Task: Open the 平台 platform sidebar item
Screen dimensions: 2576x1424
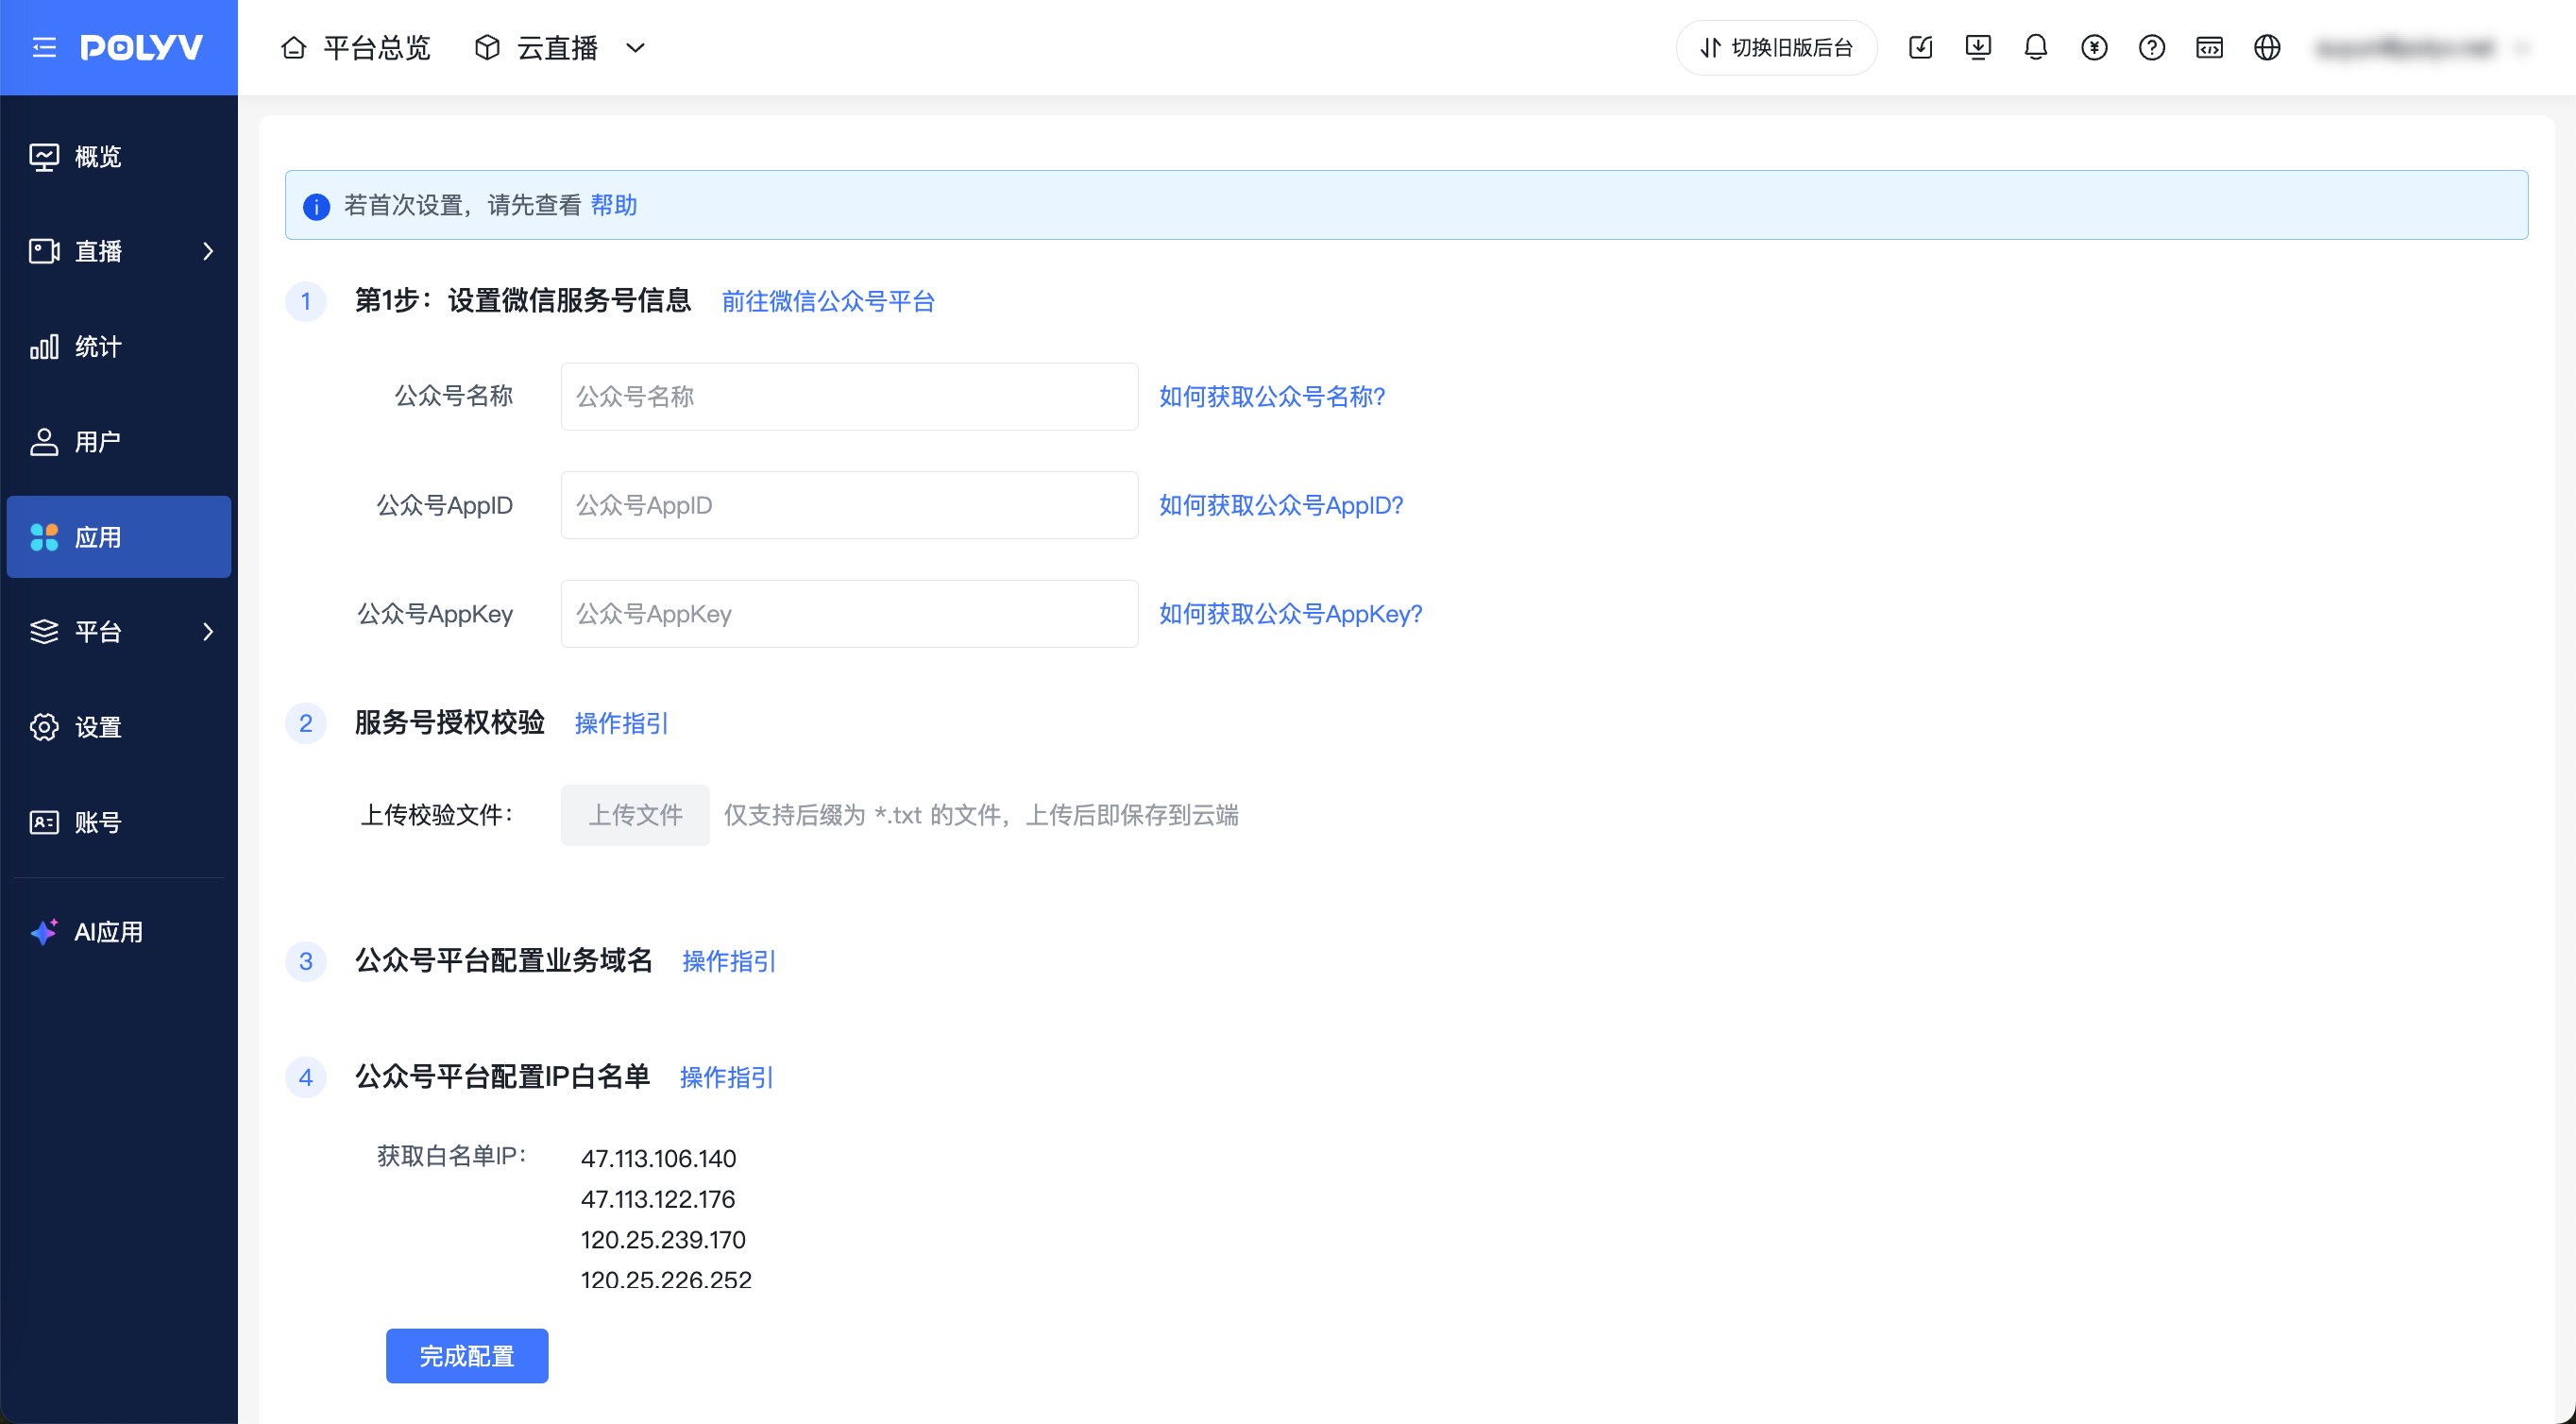Action: pos(119,632)
